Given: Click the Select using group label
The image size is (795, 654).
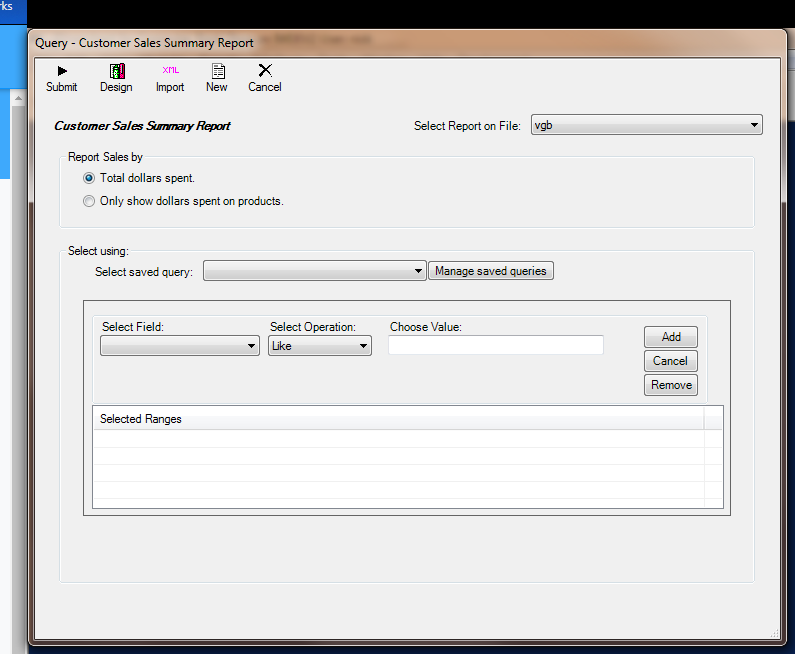Looking at the screenshot, I should coord(98,251).
